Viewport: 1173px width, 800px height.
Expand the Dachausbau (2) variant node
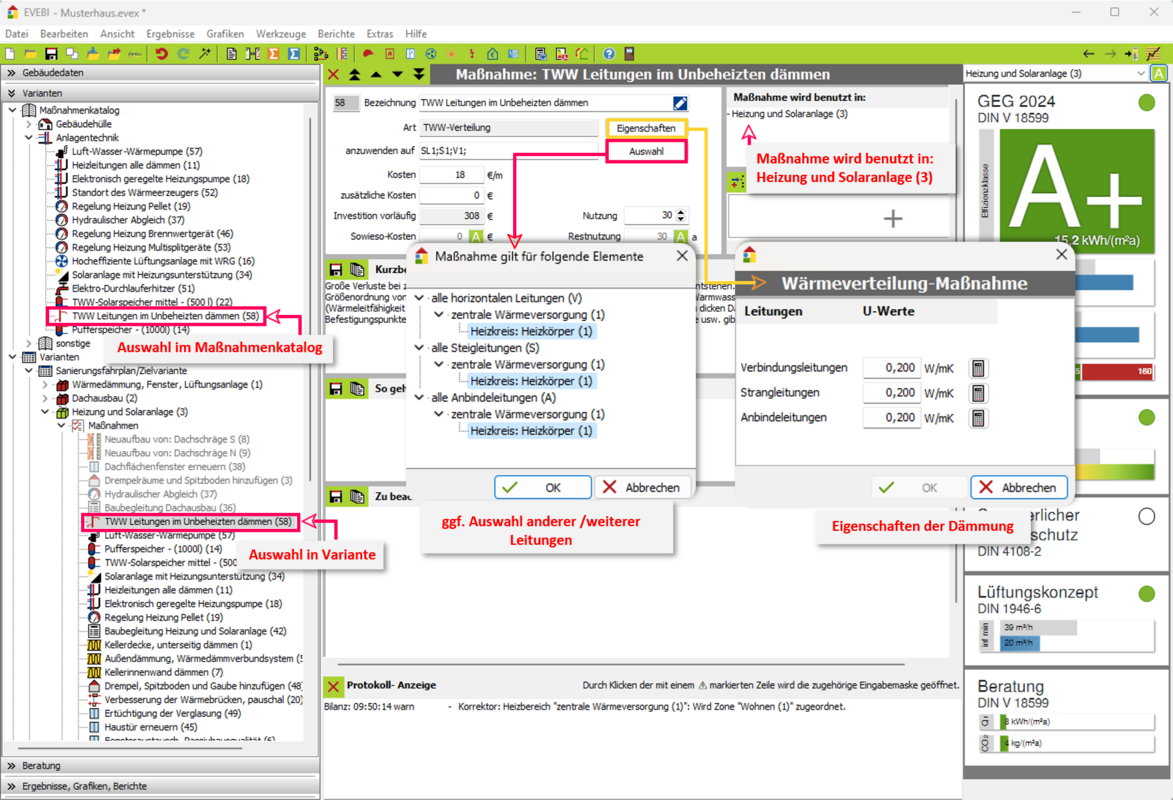45,398
